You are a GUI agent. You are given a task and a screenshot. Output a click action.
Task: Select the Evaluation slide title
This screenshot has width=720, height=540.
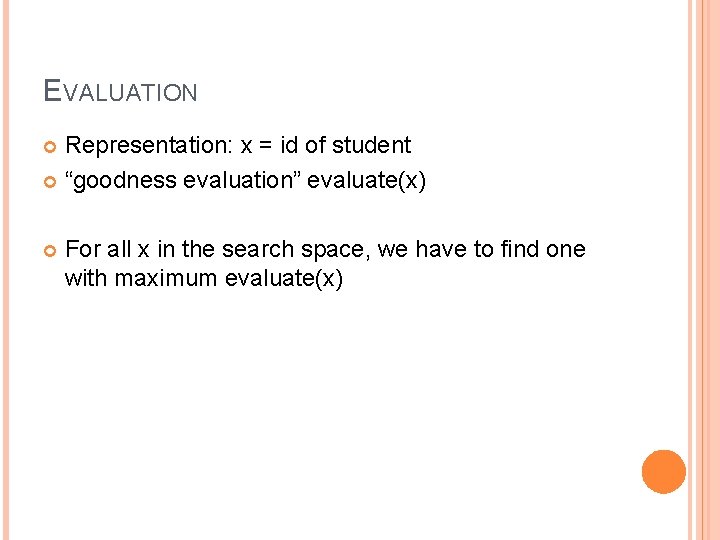[x=120, y=90]
